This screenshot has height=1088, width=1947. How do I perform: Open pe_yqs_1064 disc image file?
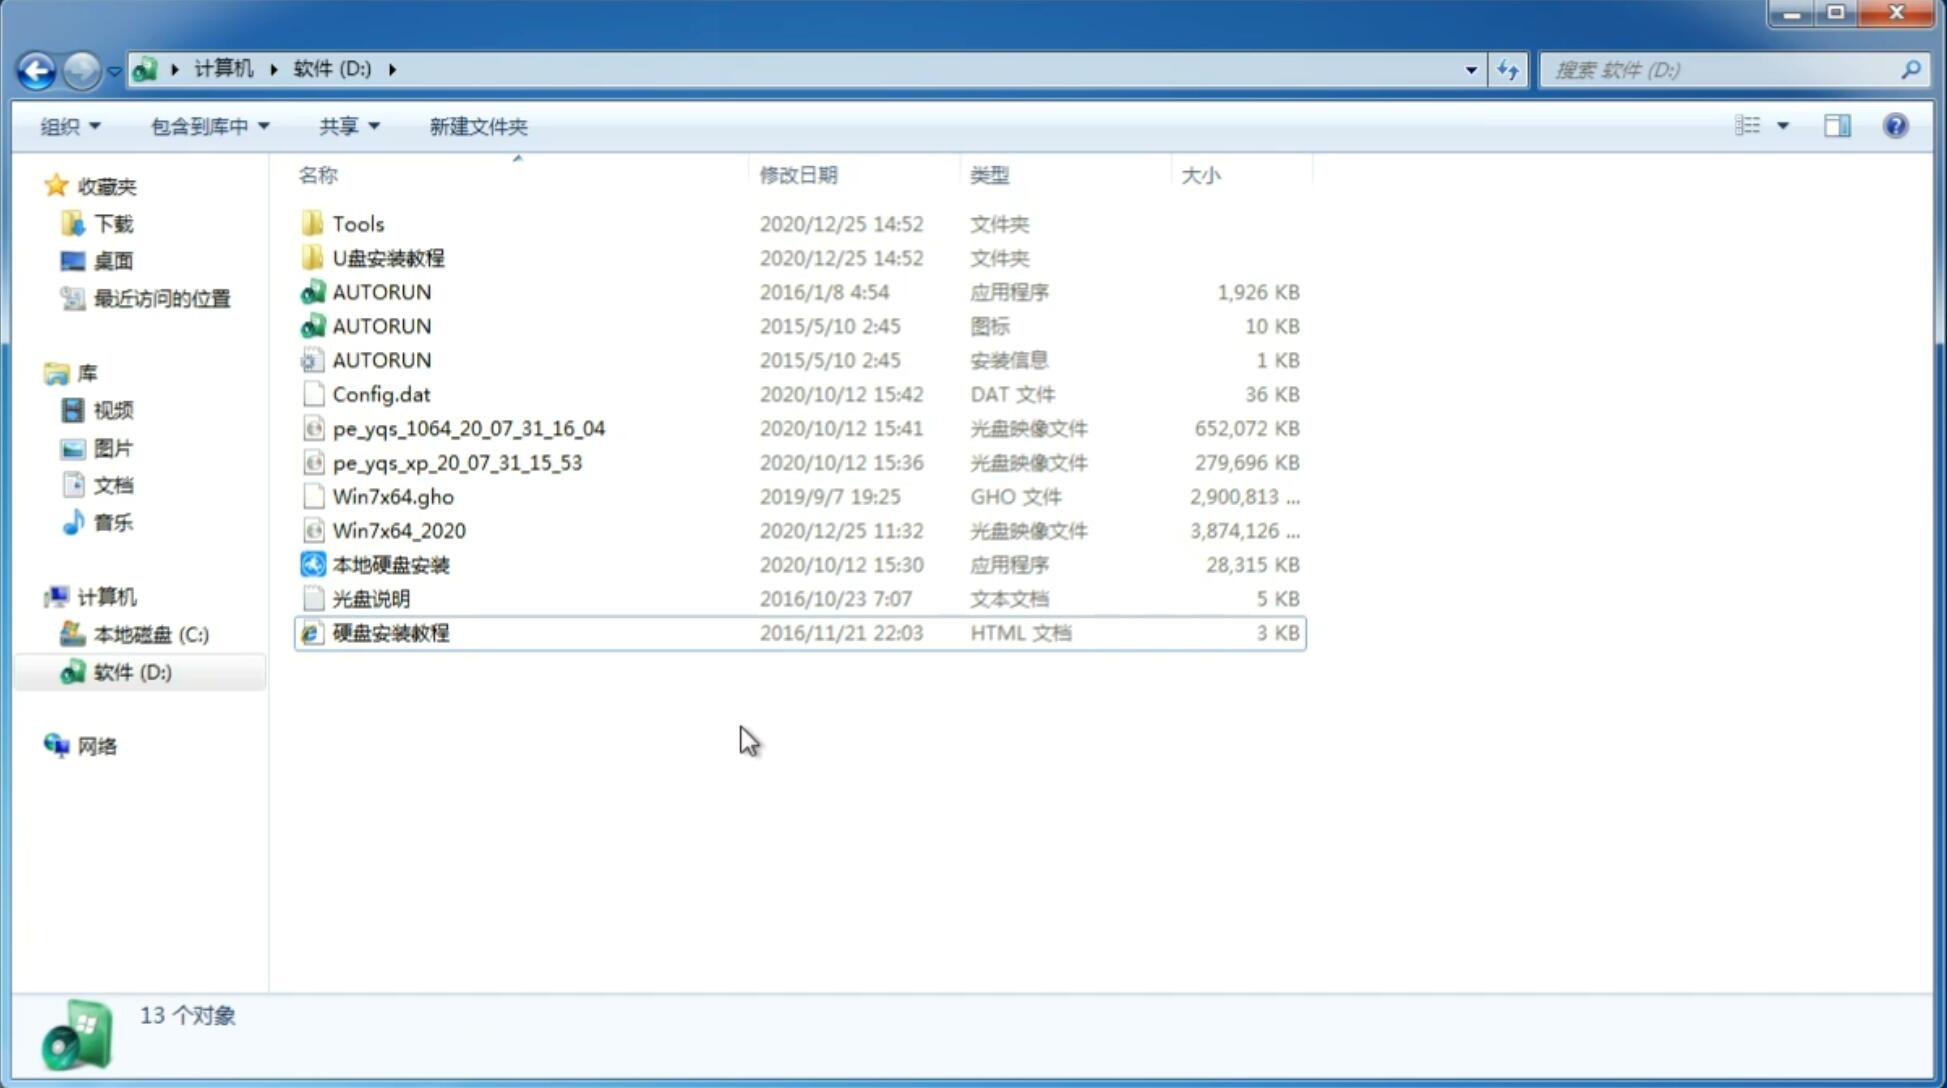[468, 428]
